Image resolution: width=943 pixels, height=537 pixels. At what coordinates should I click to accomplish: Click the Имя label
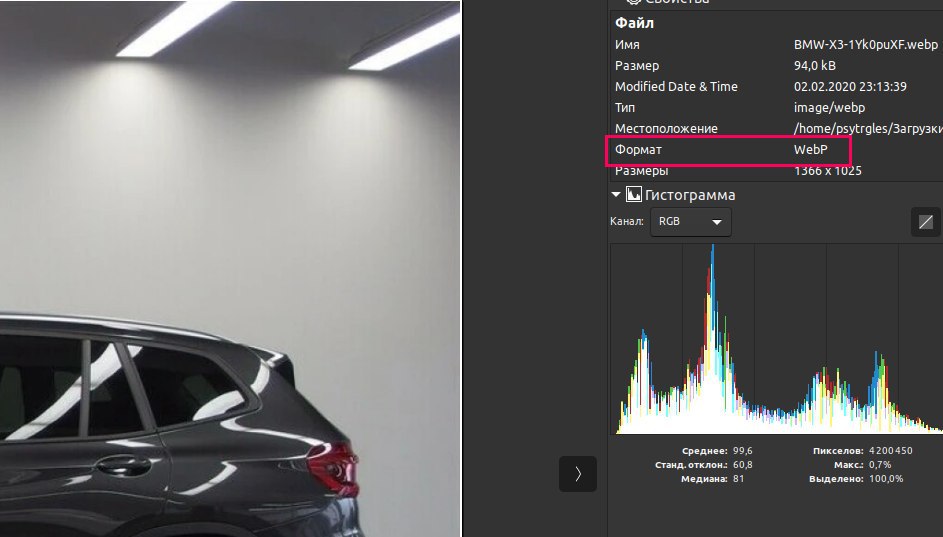pos(627,44)
